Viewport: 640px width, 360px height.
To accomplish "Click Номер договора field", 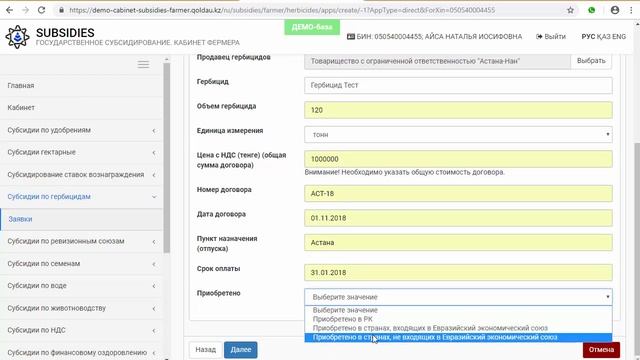I will click(458, 193).
